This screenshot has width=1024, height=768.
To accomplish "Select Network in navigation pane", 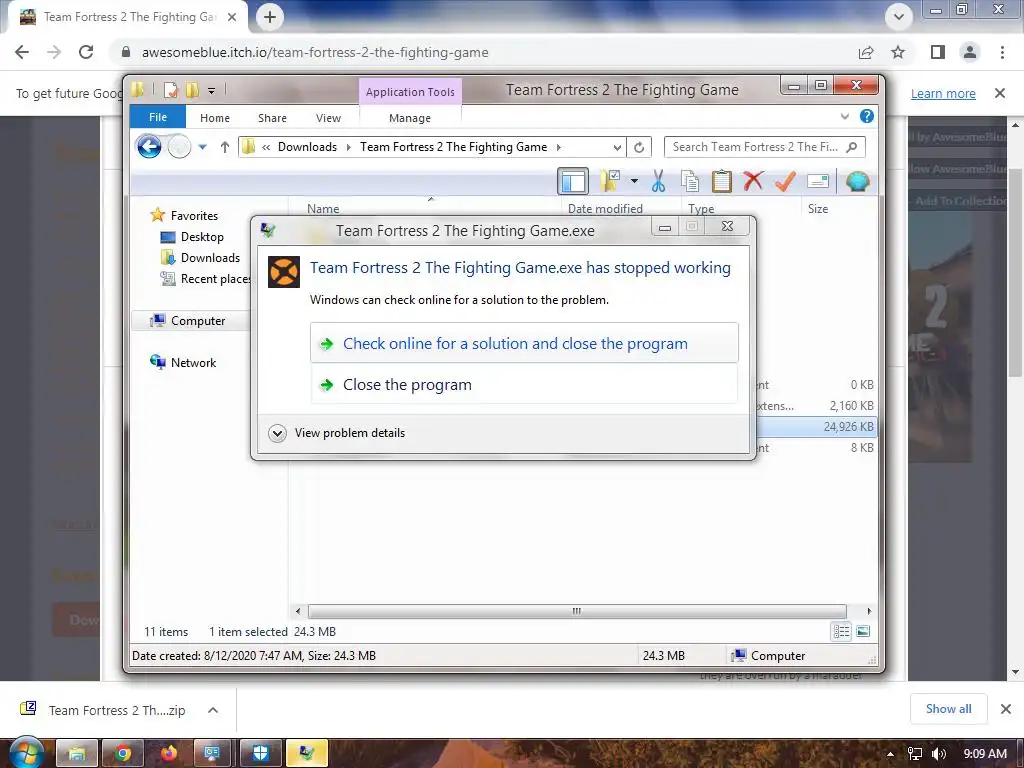I will 183,362.
